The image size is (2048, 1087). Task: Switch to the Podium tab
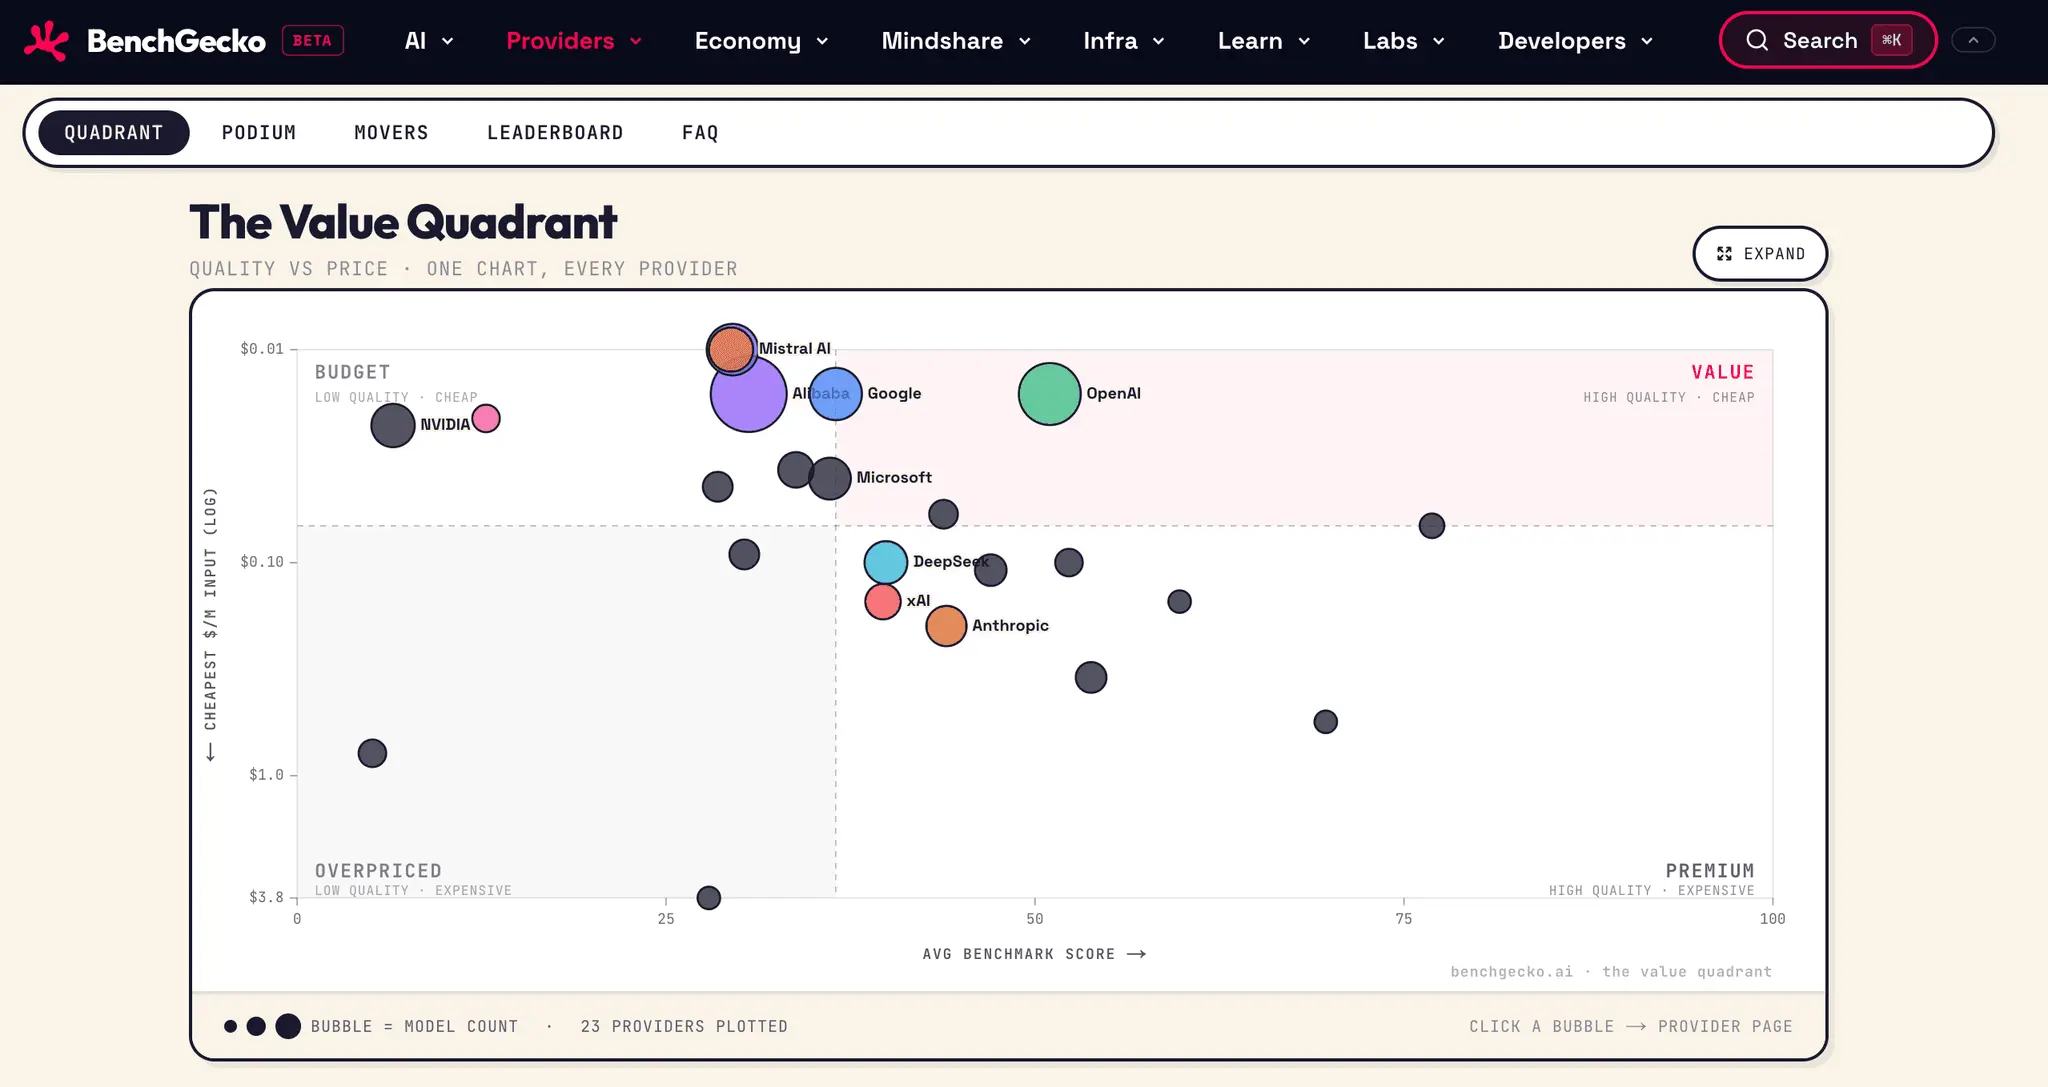pos(259,133)
